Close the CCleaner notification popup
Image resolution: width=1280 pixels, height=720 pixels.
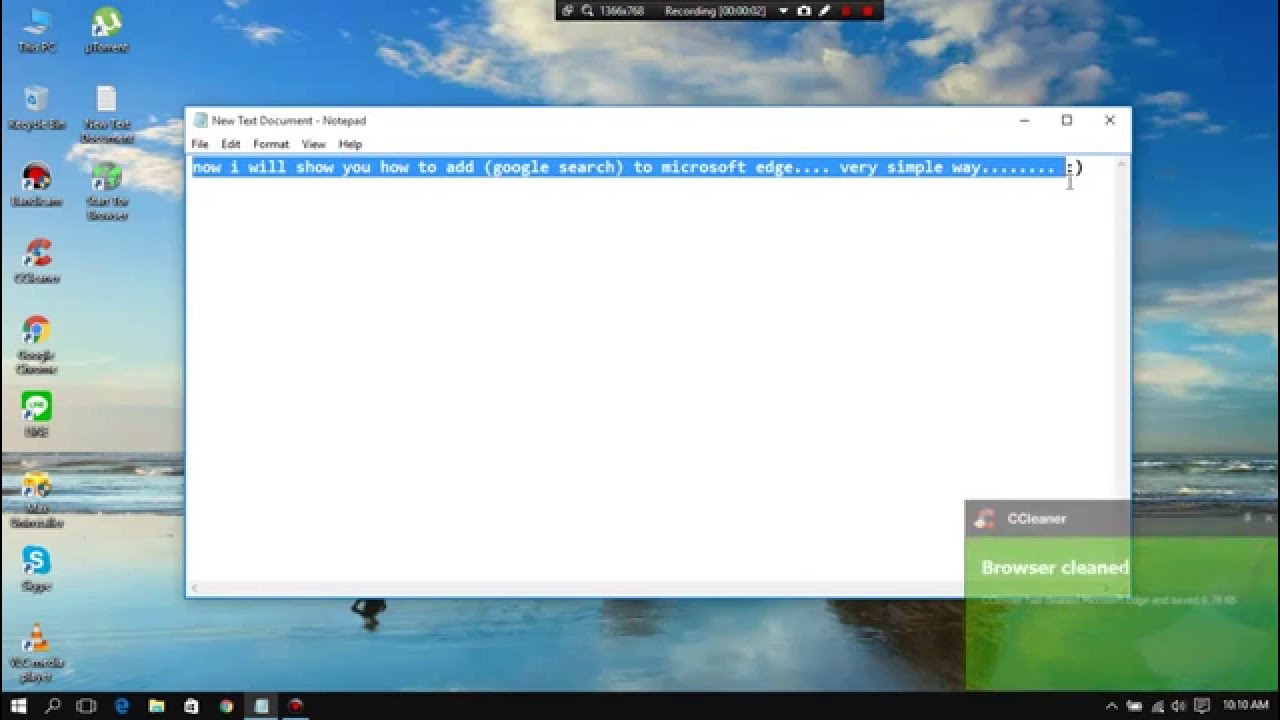point(1271,517)
